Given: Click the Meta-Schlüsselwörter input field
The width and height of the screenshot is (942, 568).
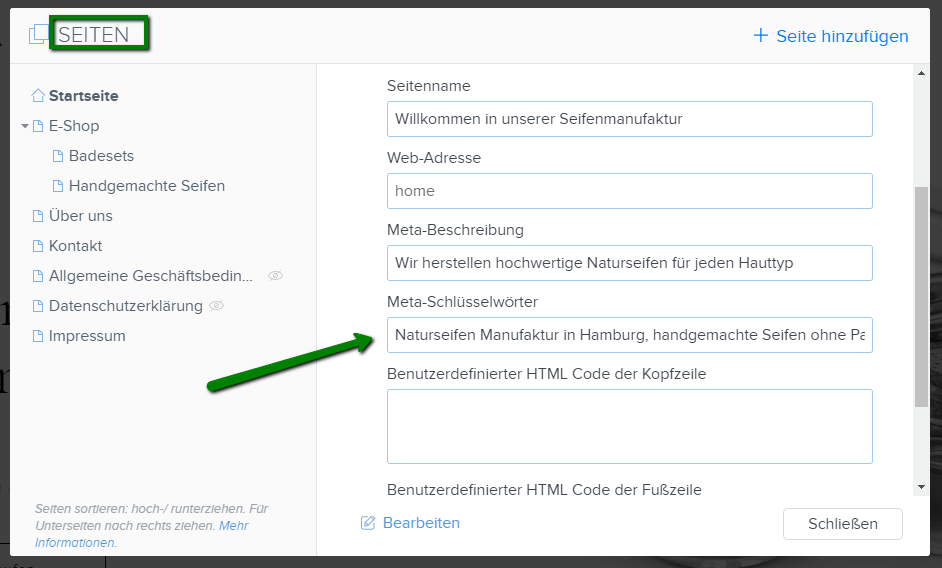Looking at the screenshot, I should 630,335.
